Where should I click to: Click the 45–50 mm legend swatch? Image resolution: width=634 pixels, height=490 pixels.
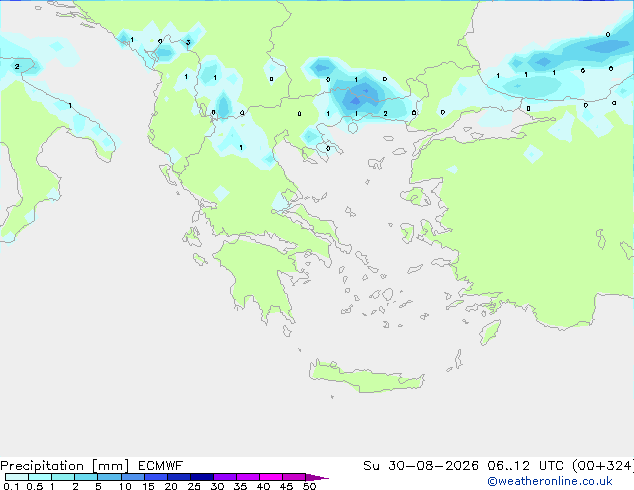(x=294, y=477)
